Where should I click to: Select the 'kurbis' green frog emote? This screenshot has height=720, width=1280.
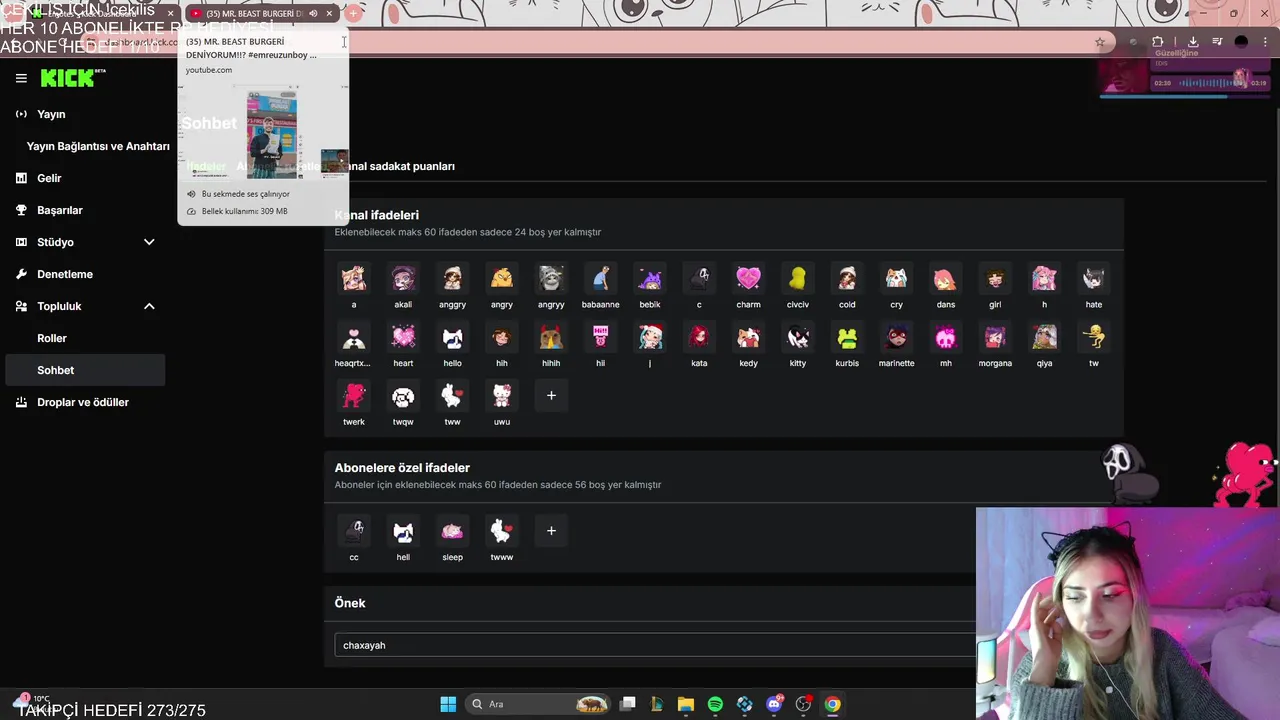pyautogui.click(x=847, y=337)
